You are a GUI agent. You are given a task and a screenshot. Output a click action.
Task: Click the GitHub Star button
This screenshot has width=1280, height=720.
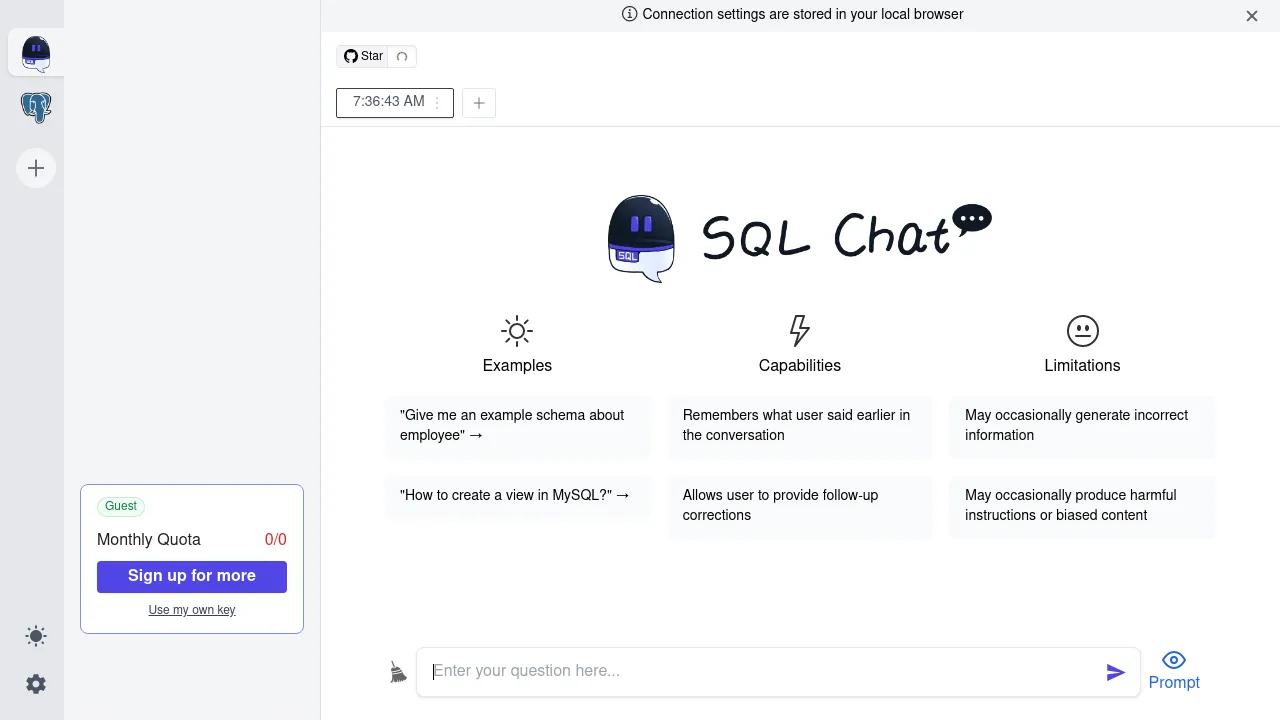point(363,56)
